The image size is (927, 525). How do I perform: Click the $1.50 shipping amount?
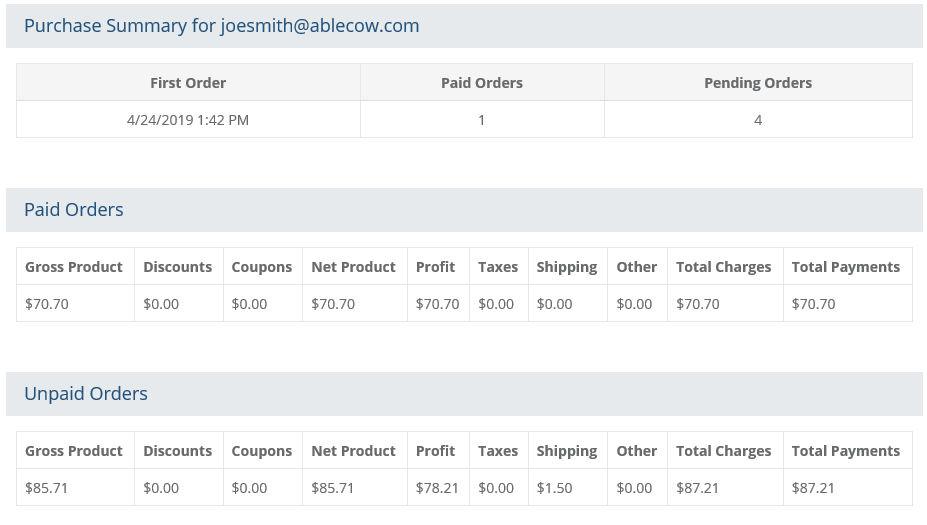pos(554,488)
